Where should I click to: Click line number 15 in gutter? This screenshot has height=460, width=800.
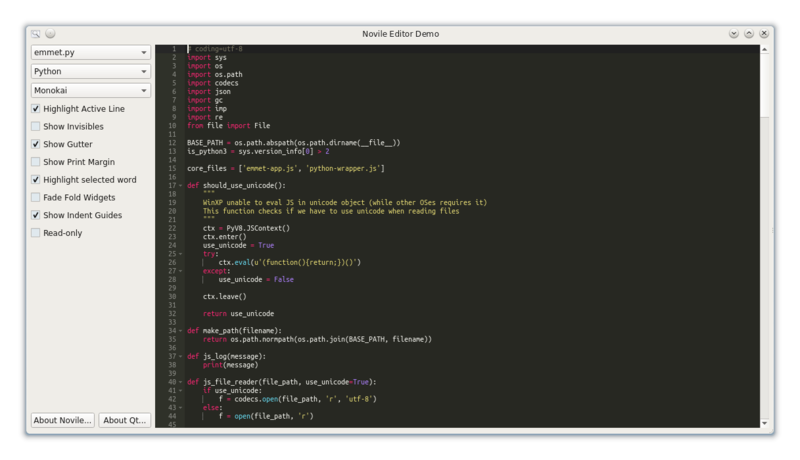click(172, 168)
